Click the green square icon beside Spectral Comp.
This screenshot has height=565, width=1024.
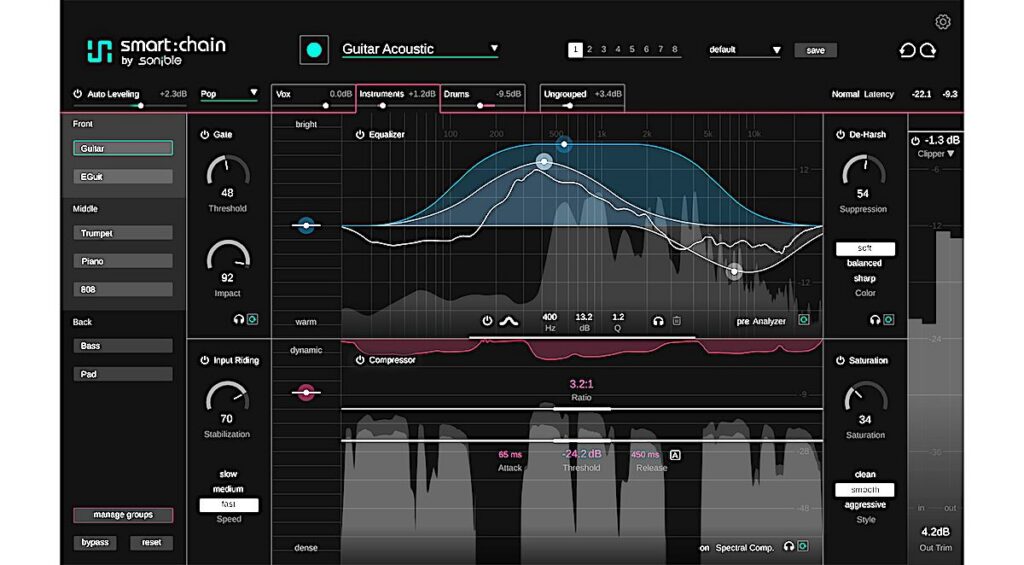(x=803, y=546)
